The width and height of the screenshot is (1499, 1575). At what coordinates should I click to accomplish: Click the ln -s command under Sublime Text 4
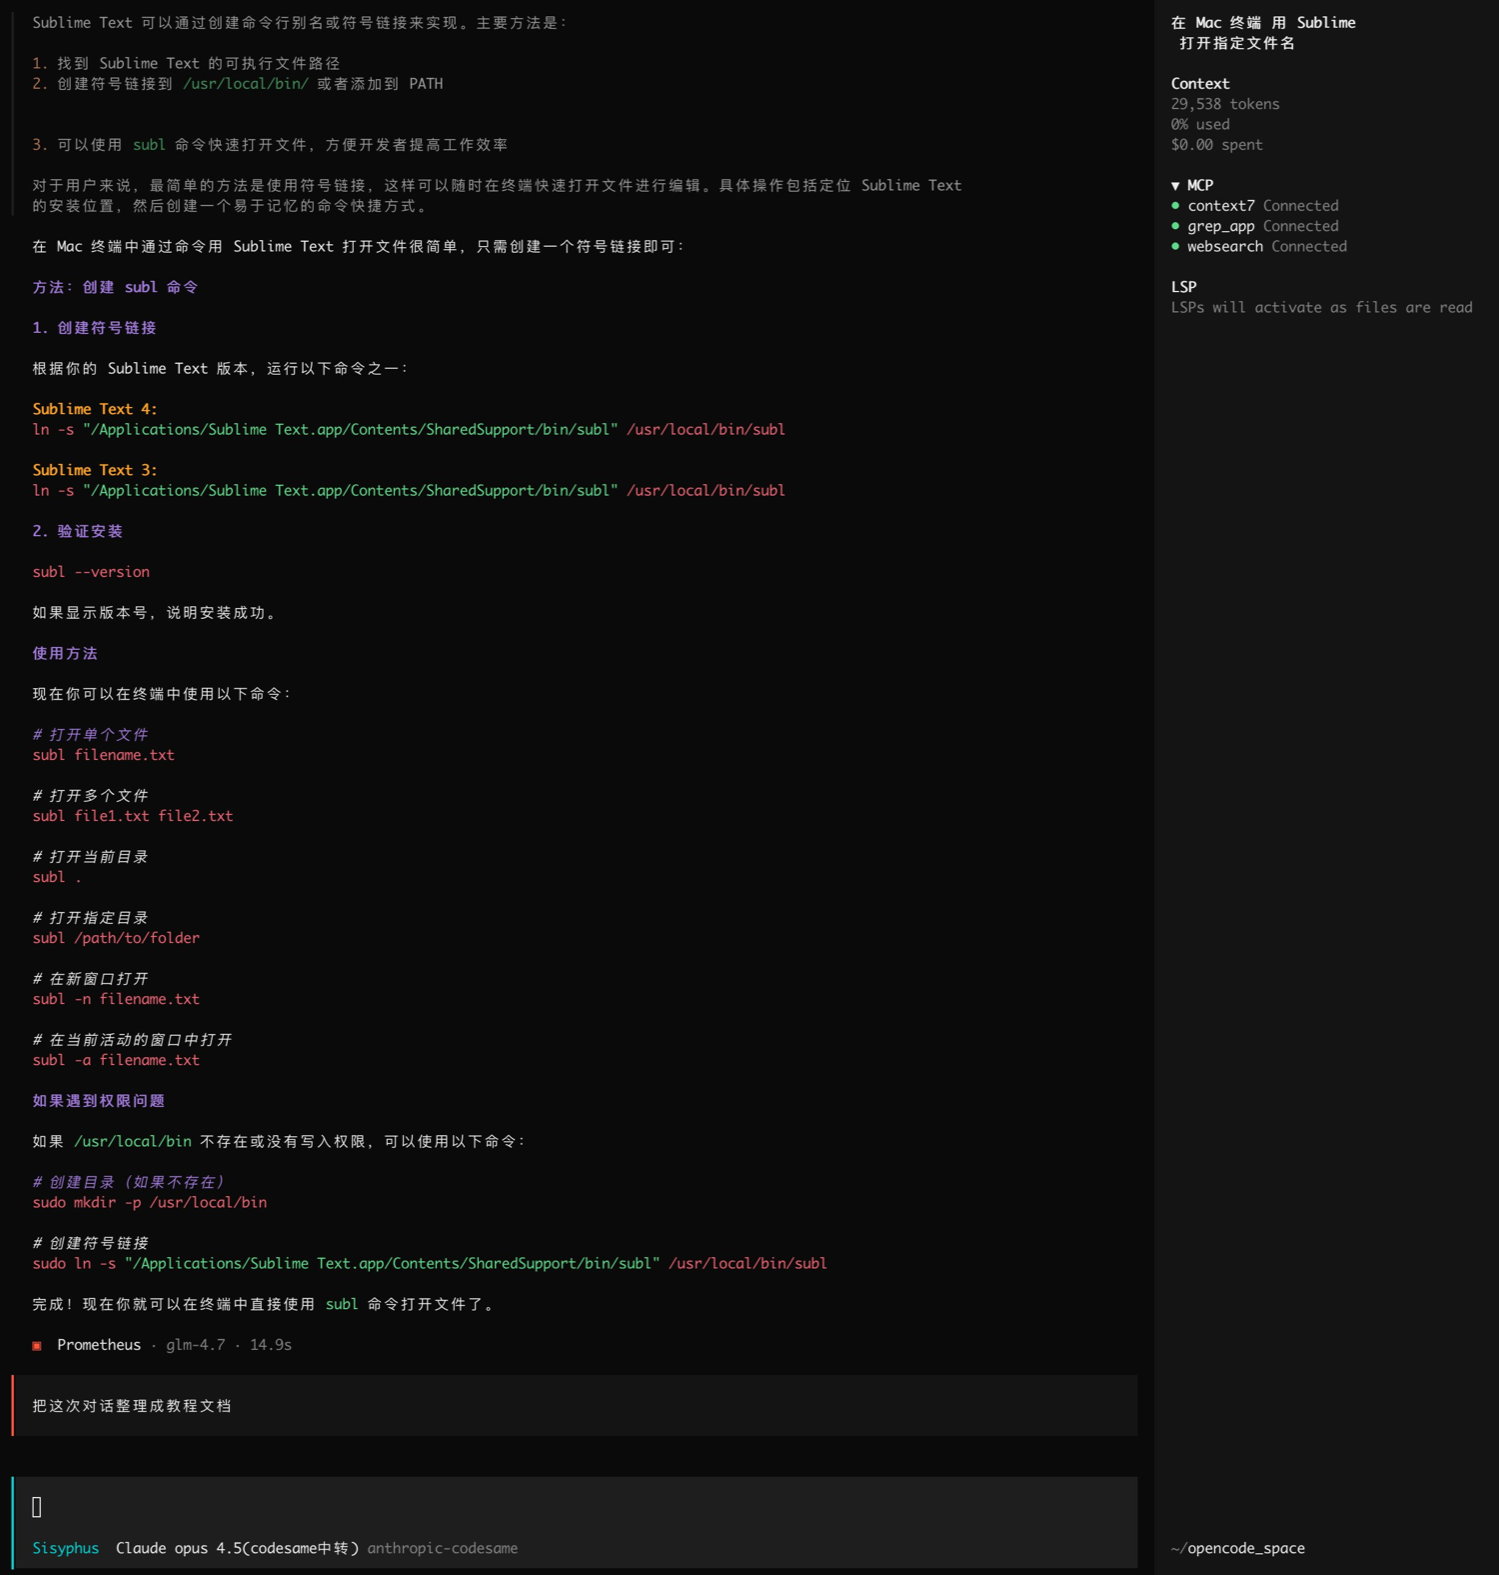point(409,430)
